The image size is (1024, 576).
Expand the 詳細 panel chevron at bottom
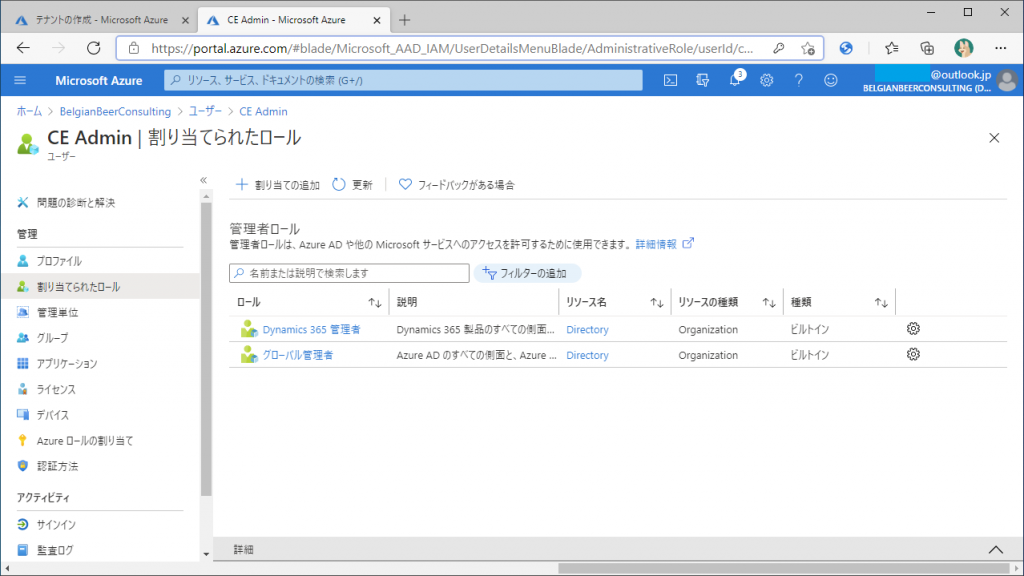995,549
